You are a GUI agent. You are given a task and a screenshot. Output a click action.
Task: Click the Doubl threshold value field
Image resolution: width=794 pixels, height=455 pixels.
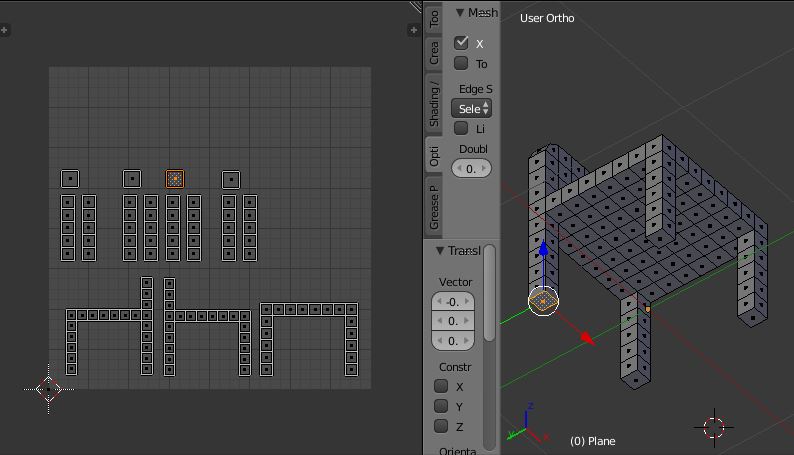[471, 169]
